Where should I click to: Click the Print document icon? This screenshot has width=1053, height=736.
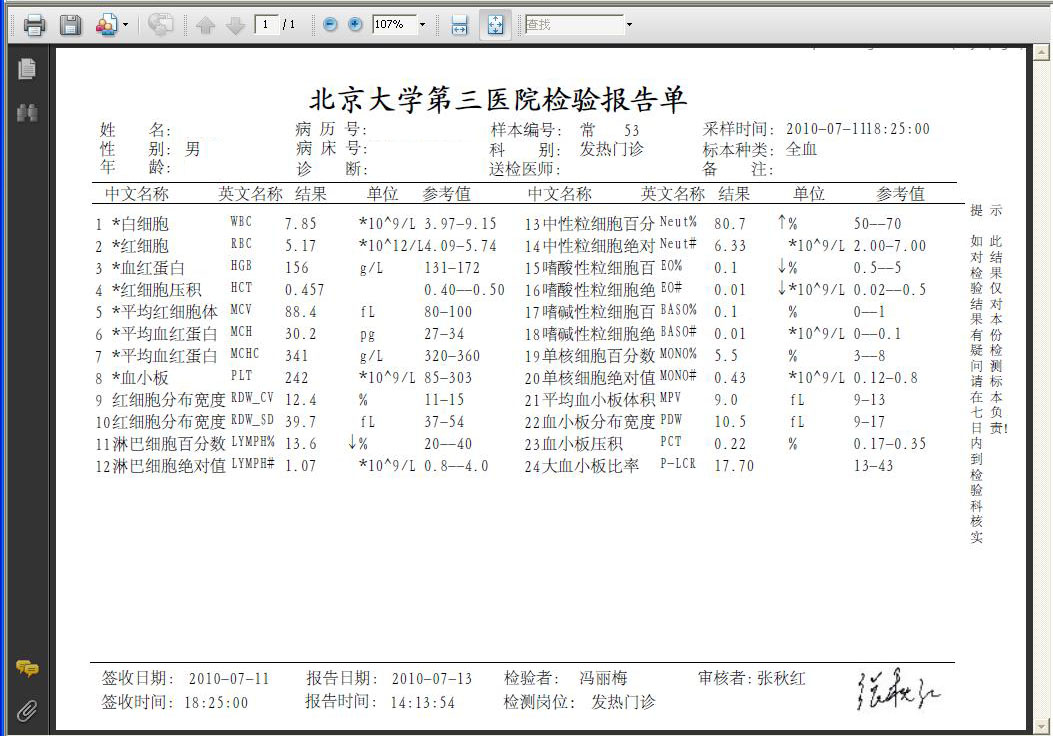[x=34, y=24]
